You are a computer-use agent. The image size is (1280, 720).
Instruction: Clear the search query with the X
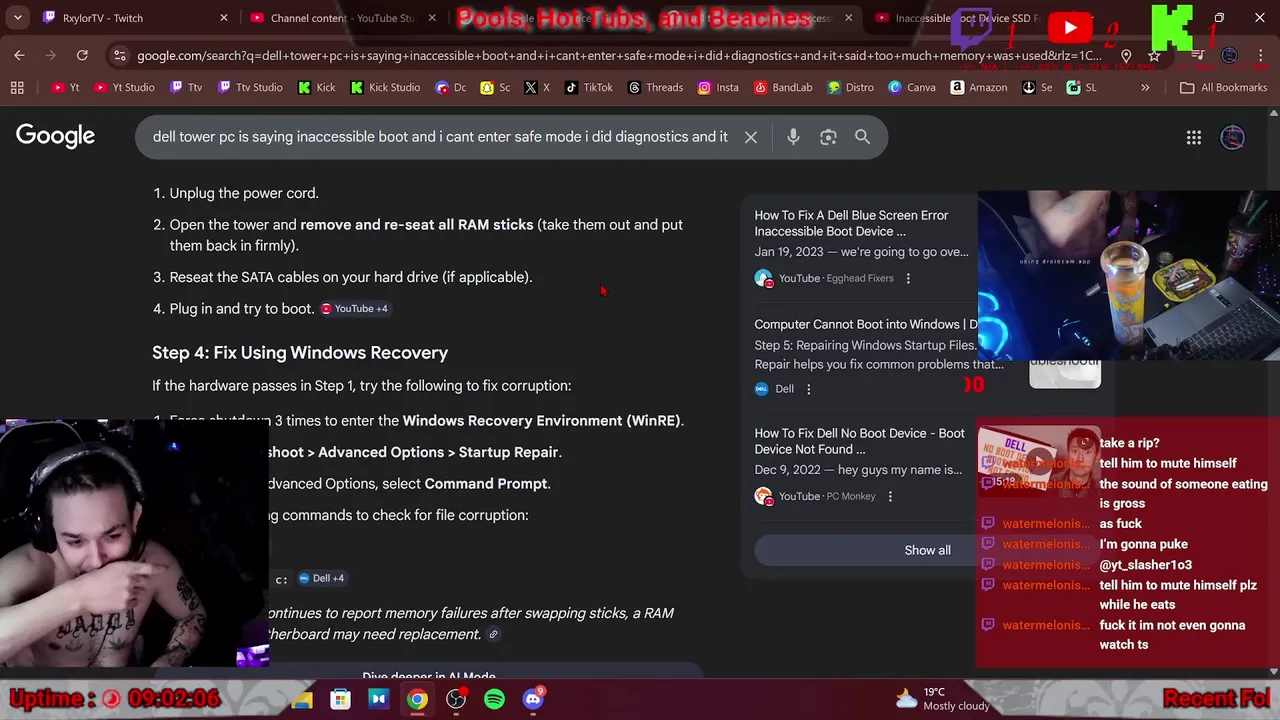[751, 137]
